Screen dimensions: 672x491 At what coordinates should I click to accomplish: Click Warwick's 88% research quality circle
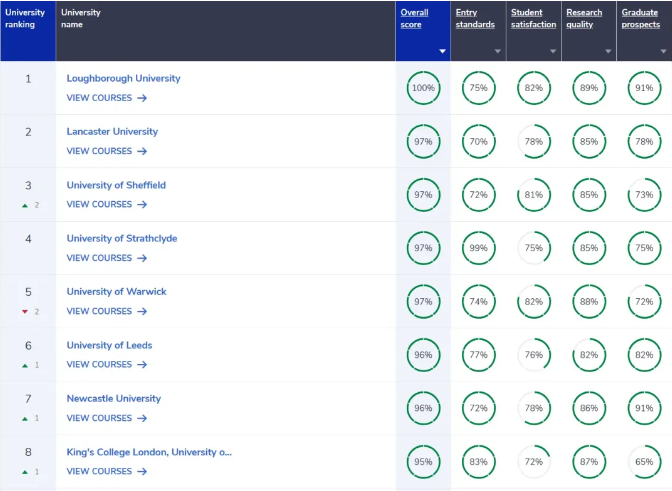589,301
